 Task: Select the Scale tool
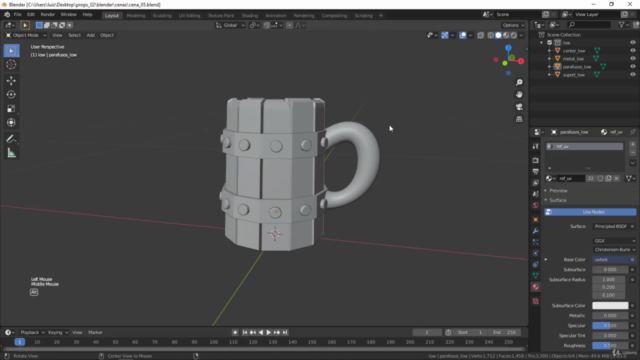pyautogui.click(x=11, y=109)
